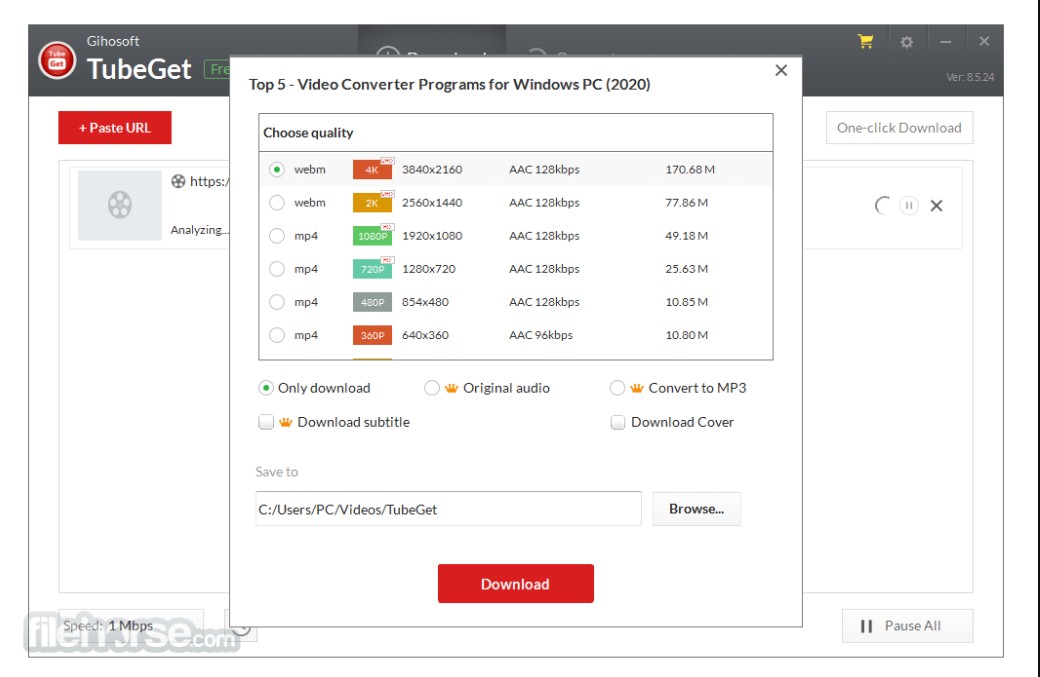Viewport: 1040px width, 677px height.
Task: Click the 4K quality badge
Action: 372,169
